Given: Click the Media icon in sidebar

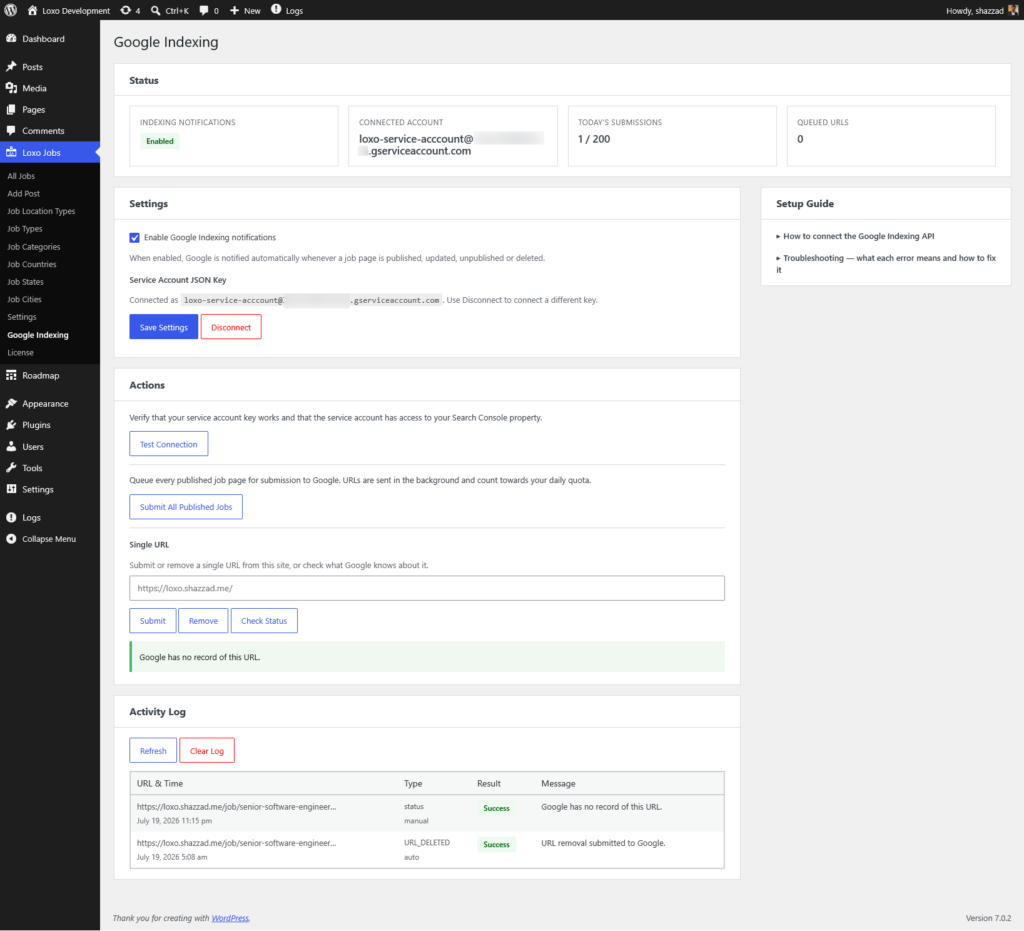Looking at the screenshot, I should (11, 88).
